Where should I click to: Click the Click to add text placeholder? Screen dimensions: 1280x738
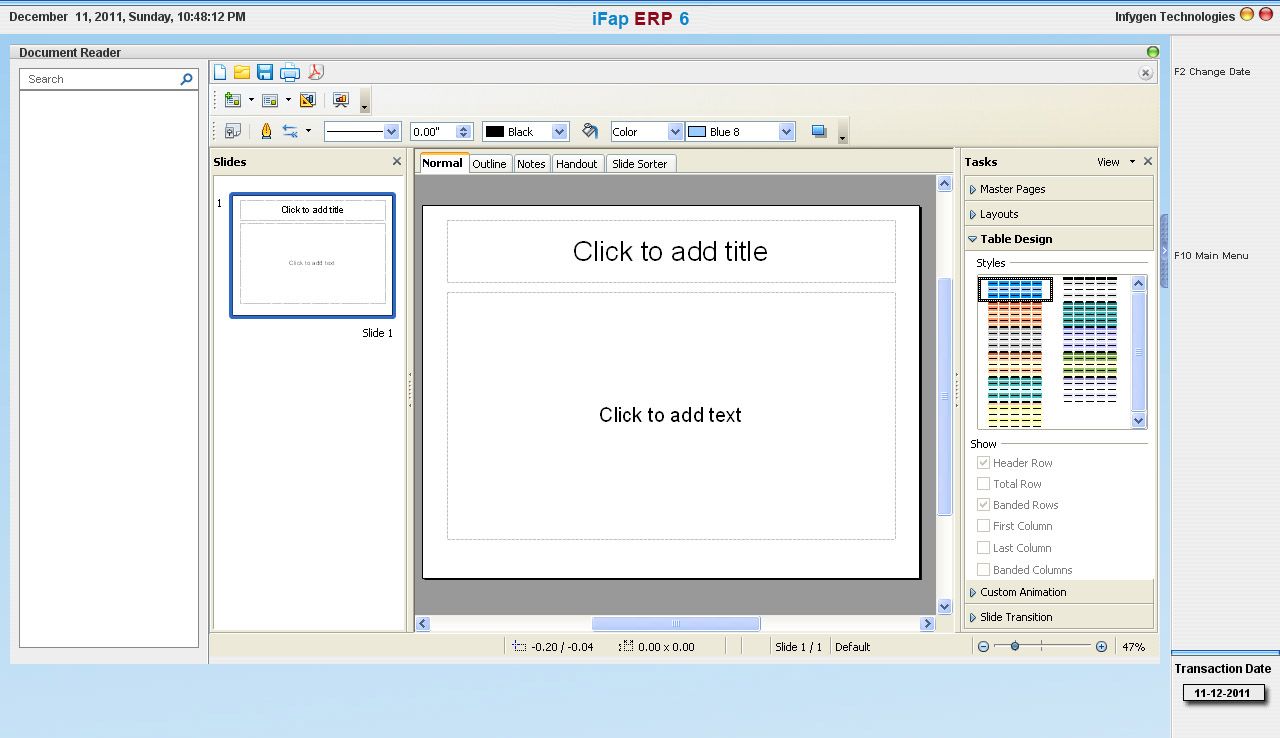pyautogui.click(x=671, y=415)
